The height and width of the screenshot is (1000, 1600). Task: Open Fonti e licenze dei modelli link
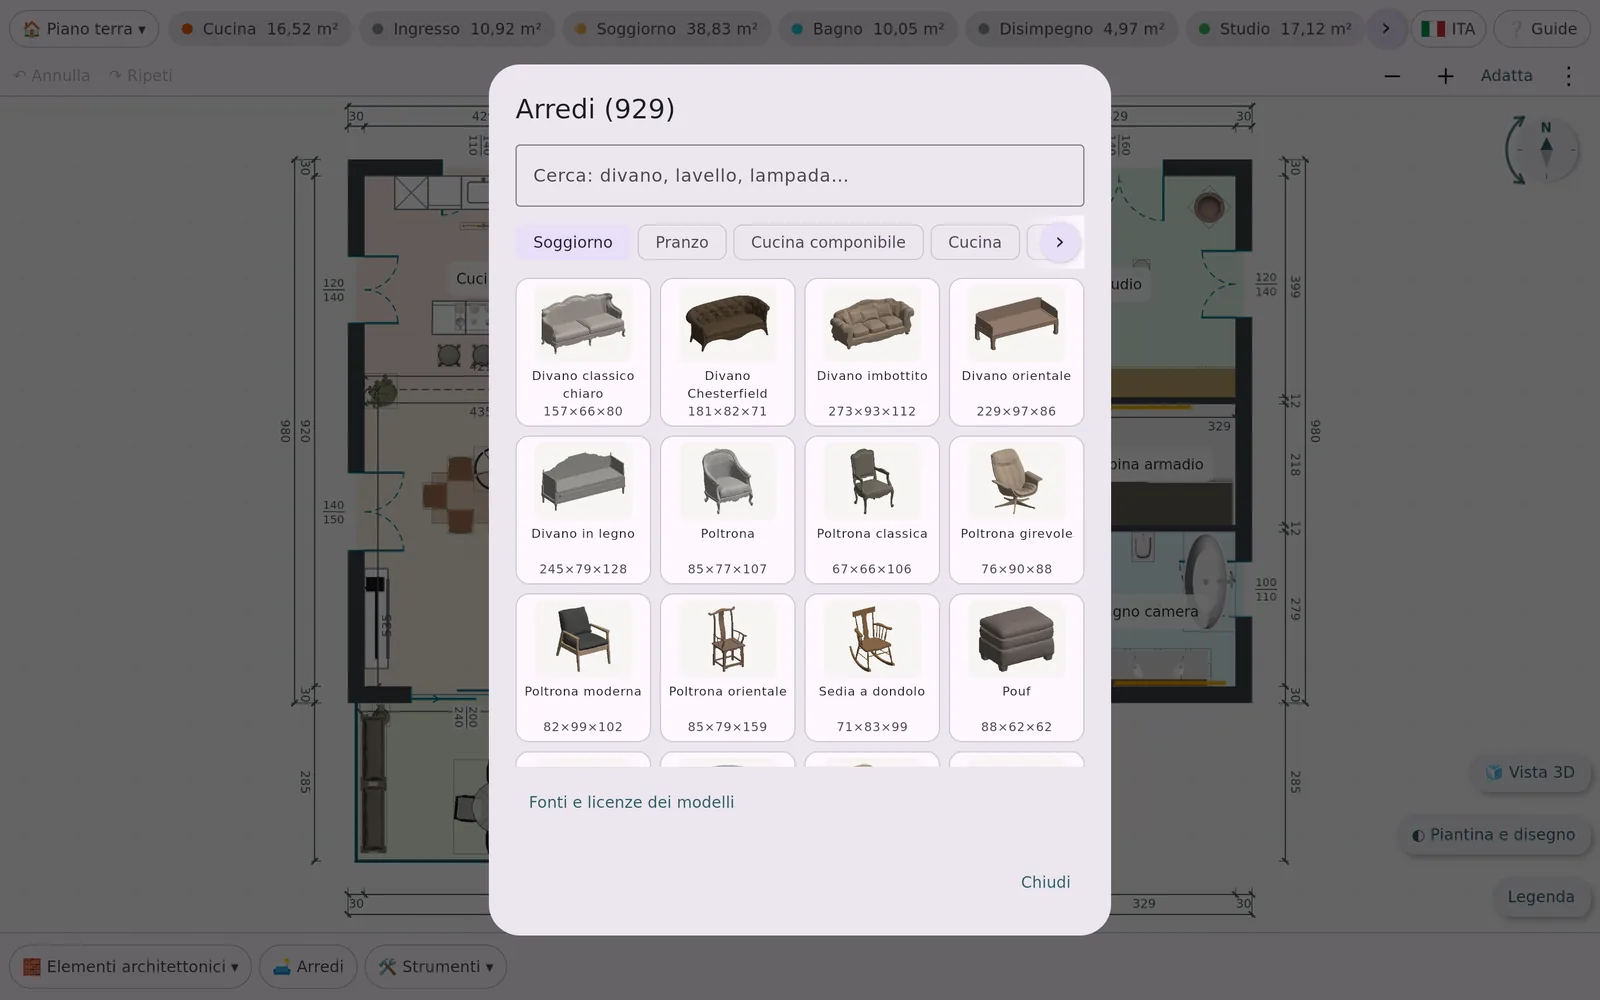point(631,802)
